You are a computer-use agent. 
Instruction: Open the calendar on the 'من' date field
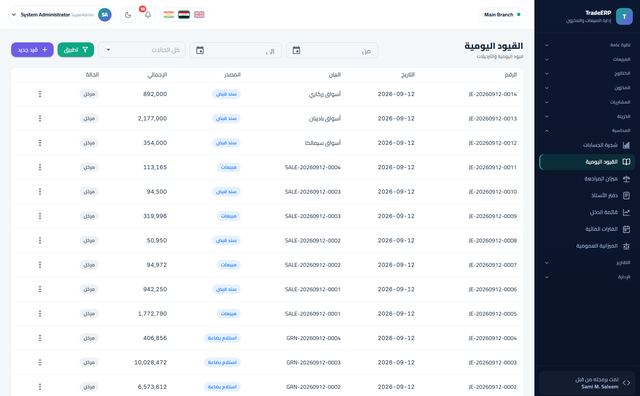tap(296, 50)
